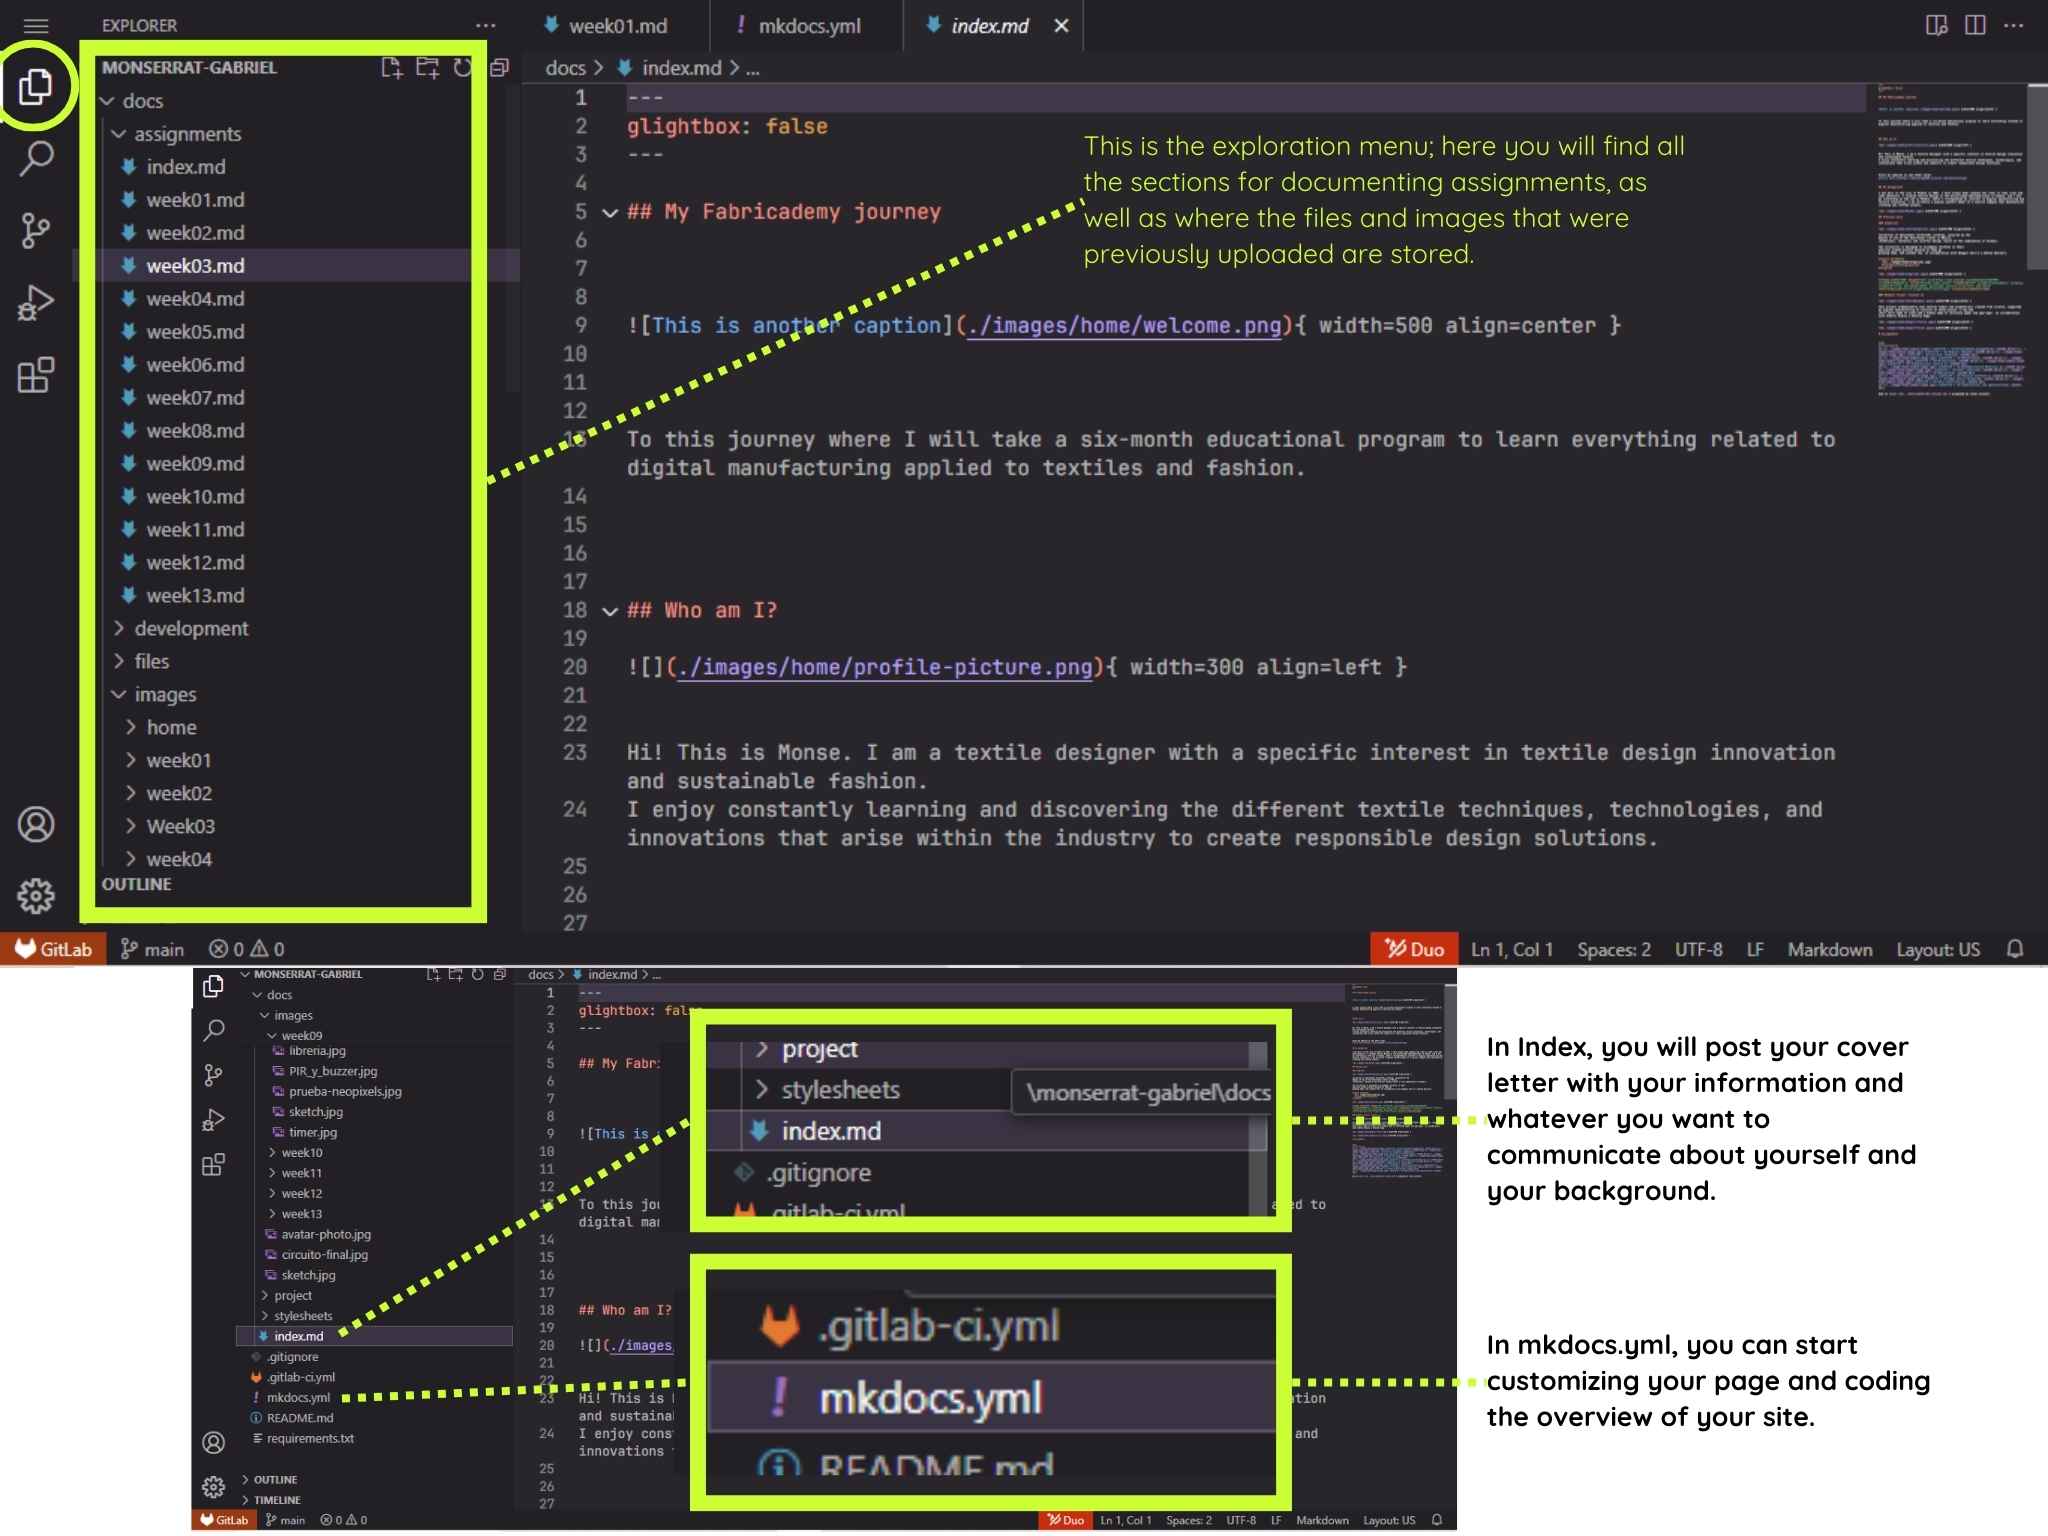This screenshot has width=2048, height=1536.
Task: Expand the week01 images folder
Action: 178,760
